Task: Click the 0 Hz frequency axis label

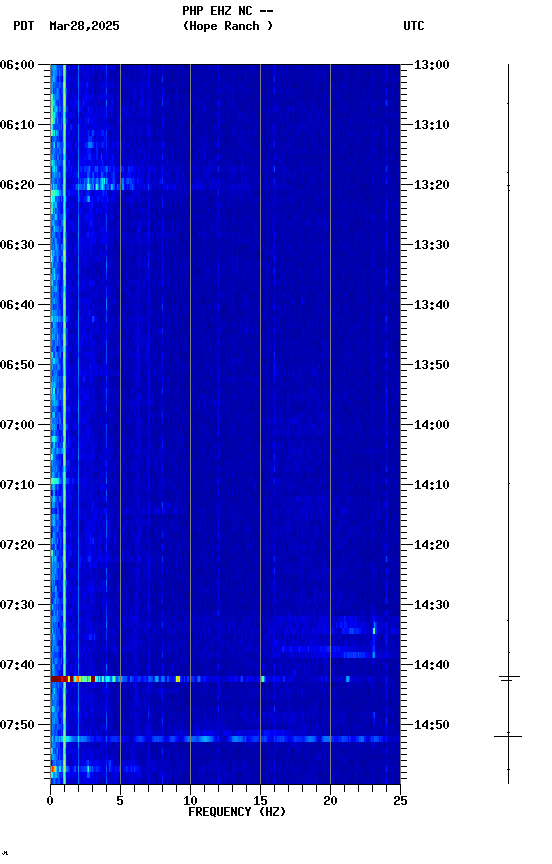Action: (x=50, y=801)
